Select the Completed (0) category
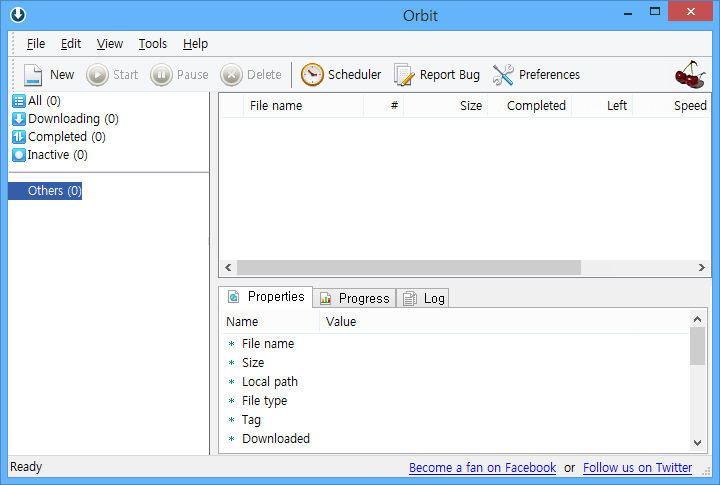 click(59, 137)
